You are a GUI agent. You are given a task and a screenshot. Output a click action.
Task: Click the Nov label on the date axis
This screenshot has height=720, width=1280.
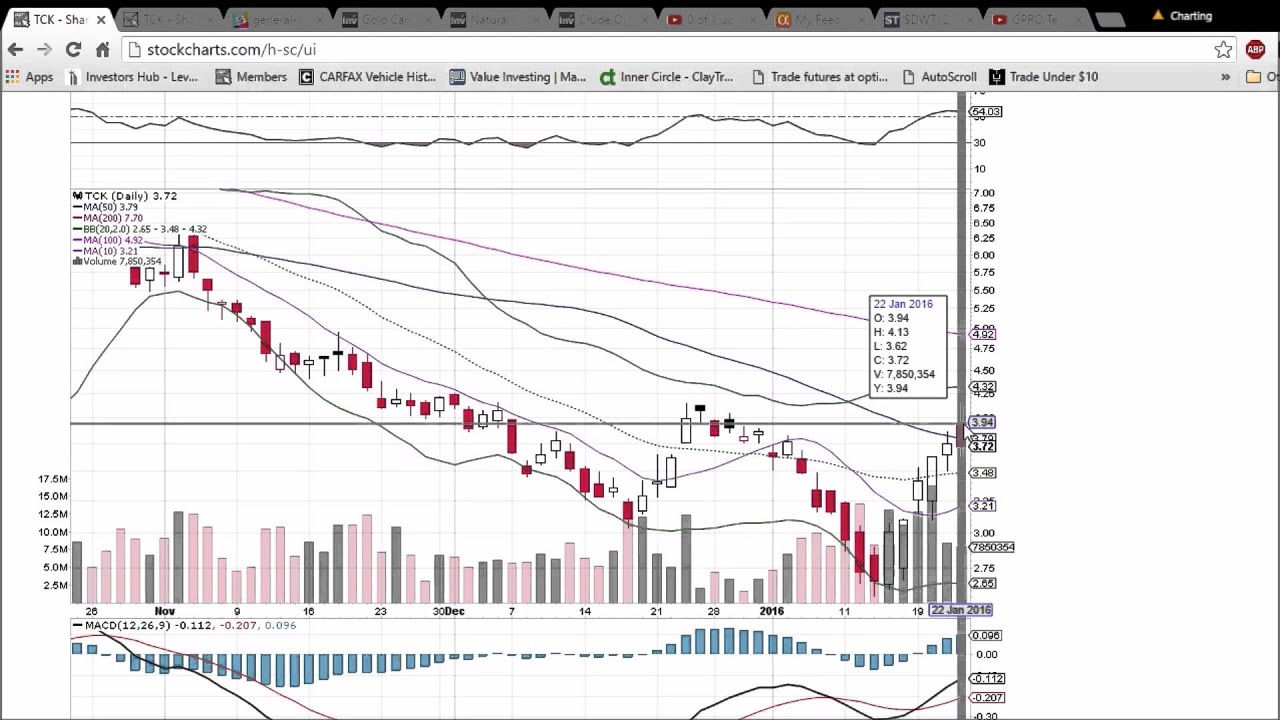(x=165, y=611)
